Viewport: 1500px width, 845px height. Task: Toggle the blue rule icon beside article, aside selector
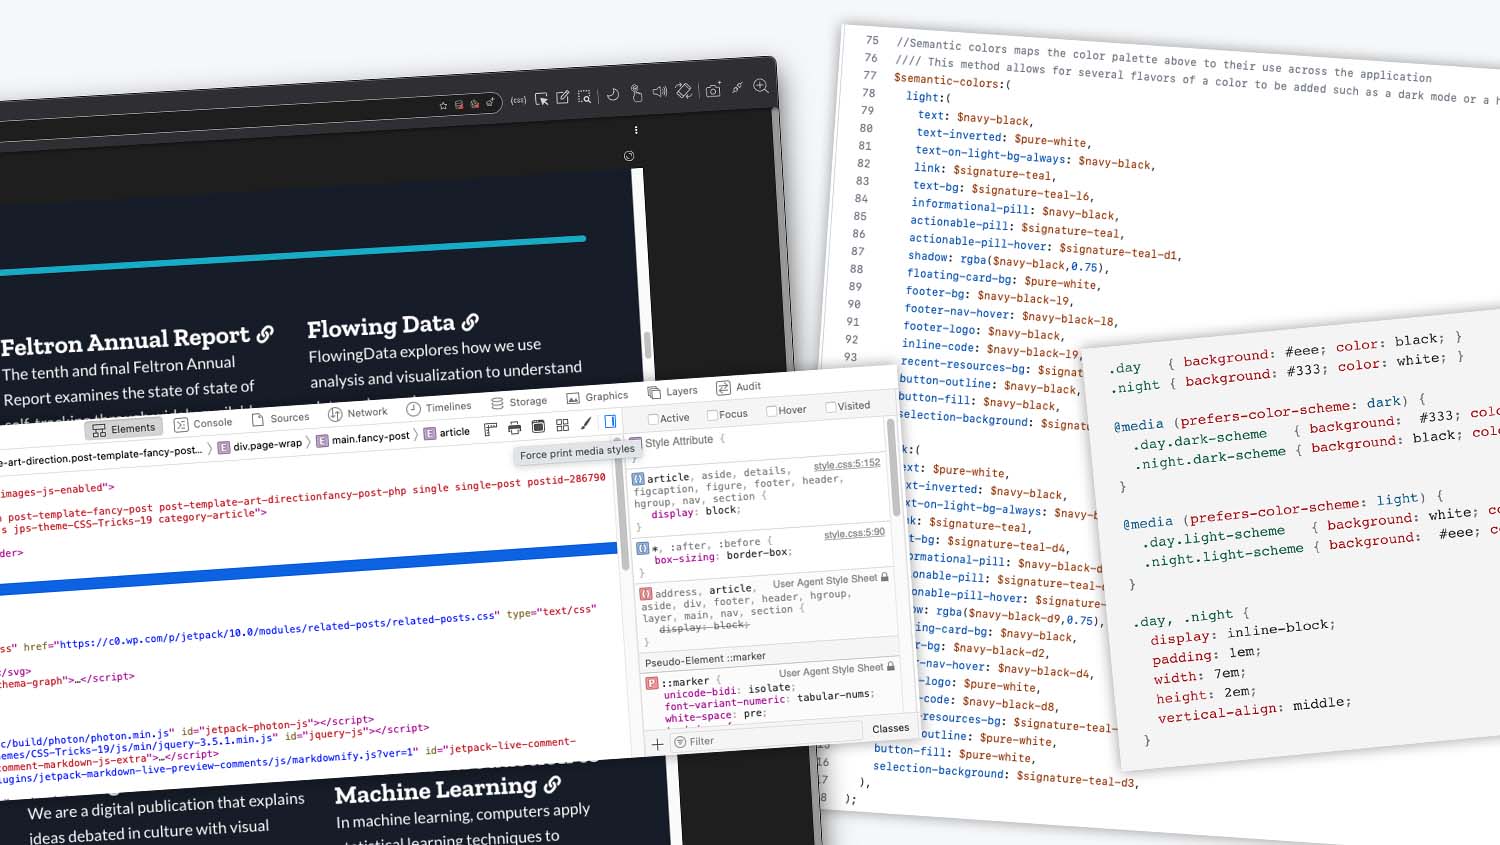coord(638,479)
